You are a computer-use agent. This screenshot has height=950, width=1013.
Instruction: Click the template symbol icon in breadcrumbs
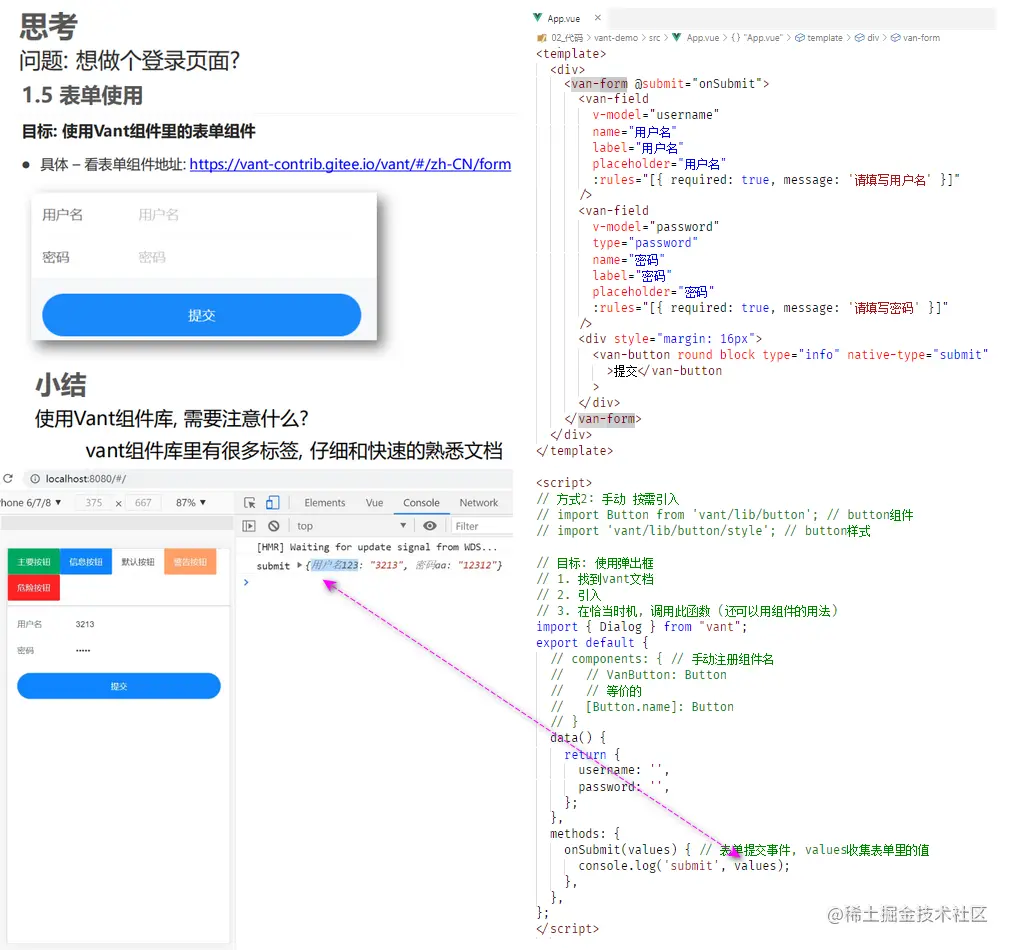[x=800, y=38]
